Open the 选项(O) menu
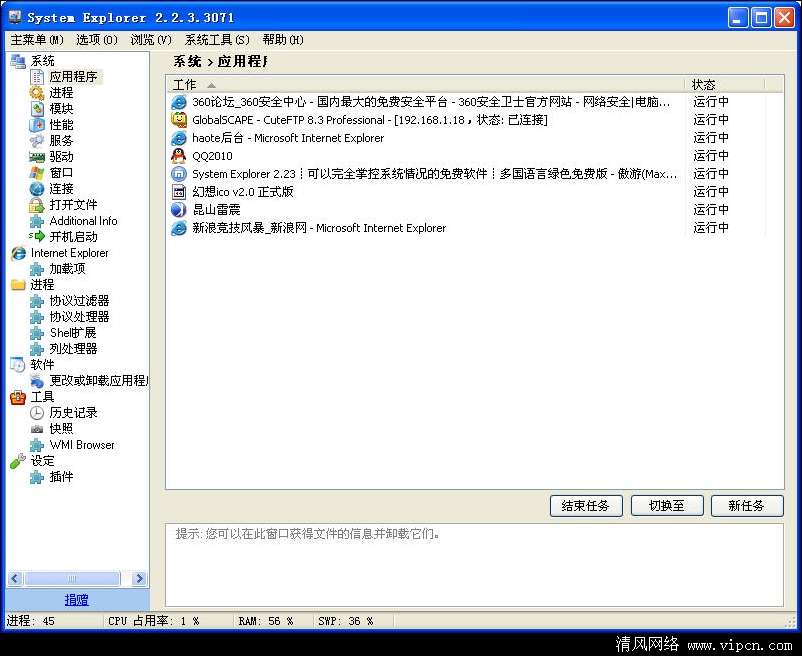 [97, 40]
